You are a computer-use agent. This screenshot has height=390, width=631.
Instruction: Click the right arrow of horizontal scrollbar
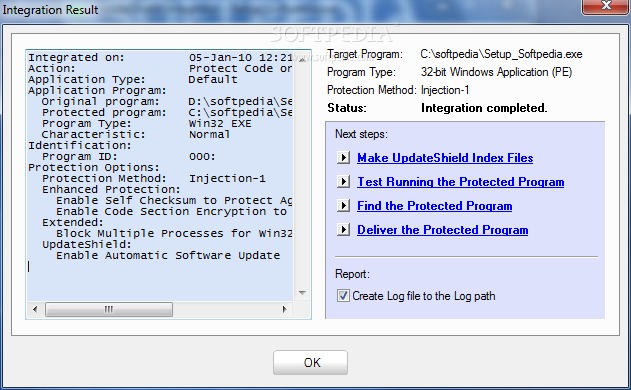285,310
